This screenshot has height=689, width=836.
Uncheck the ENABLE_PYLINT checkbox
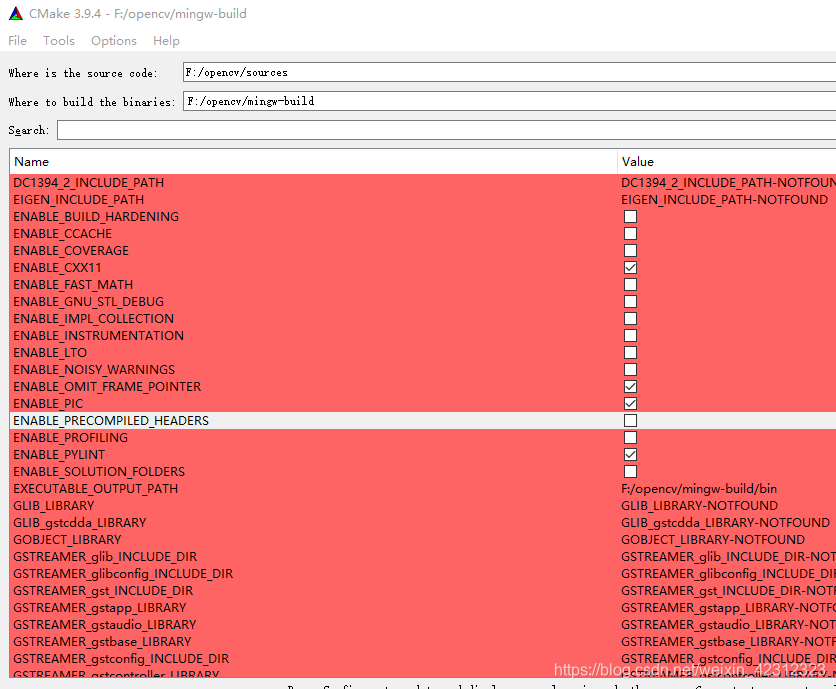[x=630, y=455]
